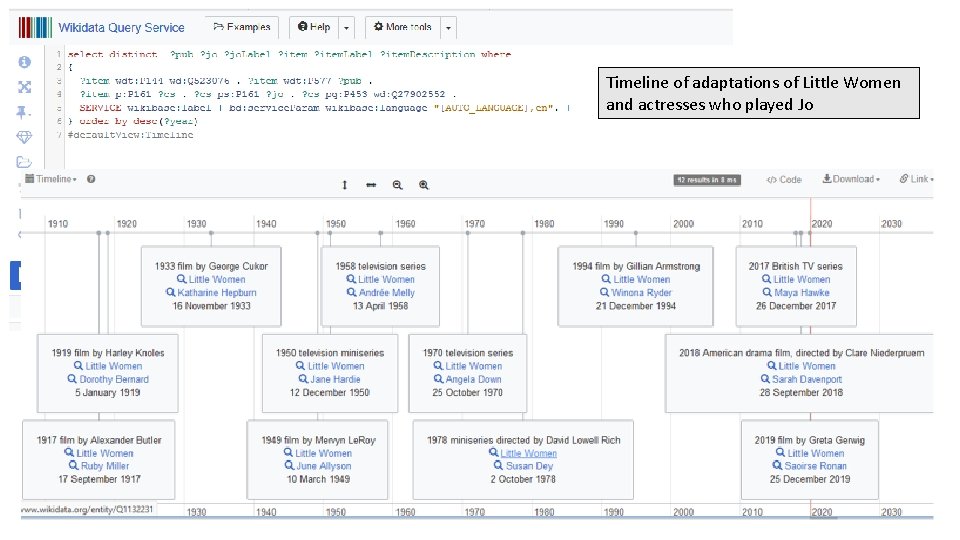This screenshot has width=960, height=540.
Task: Click magnifier icon beside Winona Ryder
Action: point(604,293)
